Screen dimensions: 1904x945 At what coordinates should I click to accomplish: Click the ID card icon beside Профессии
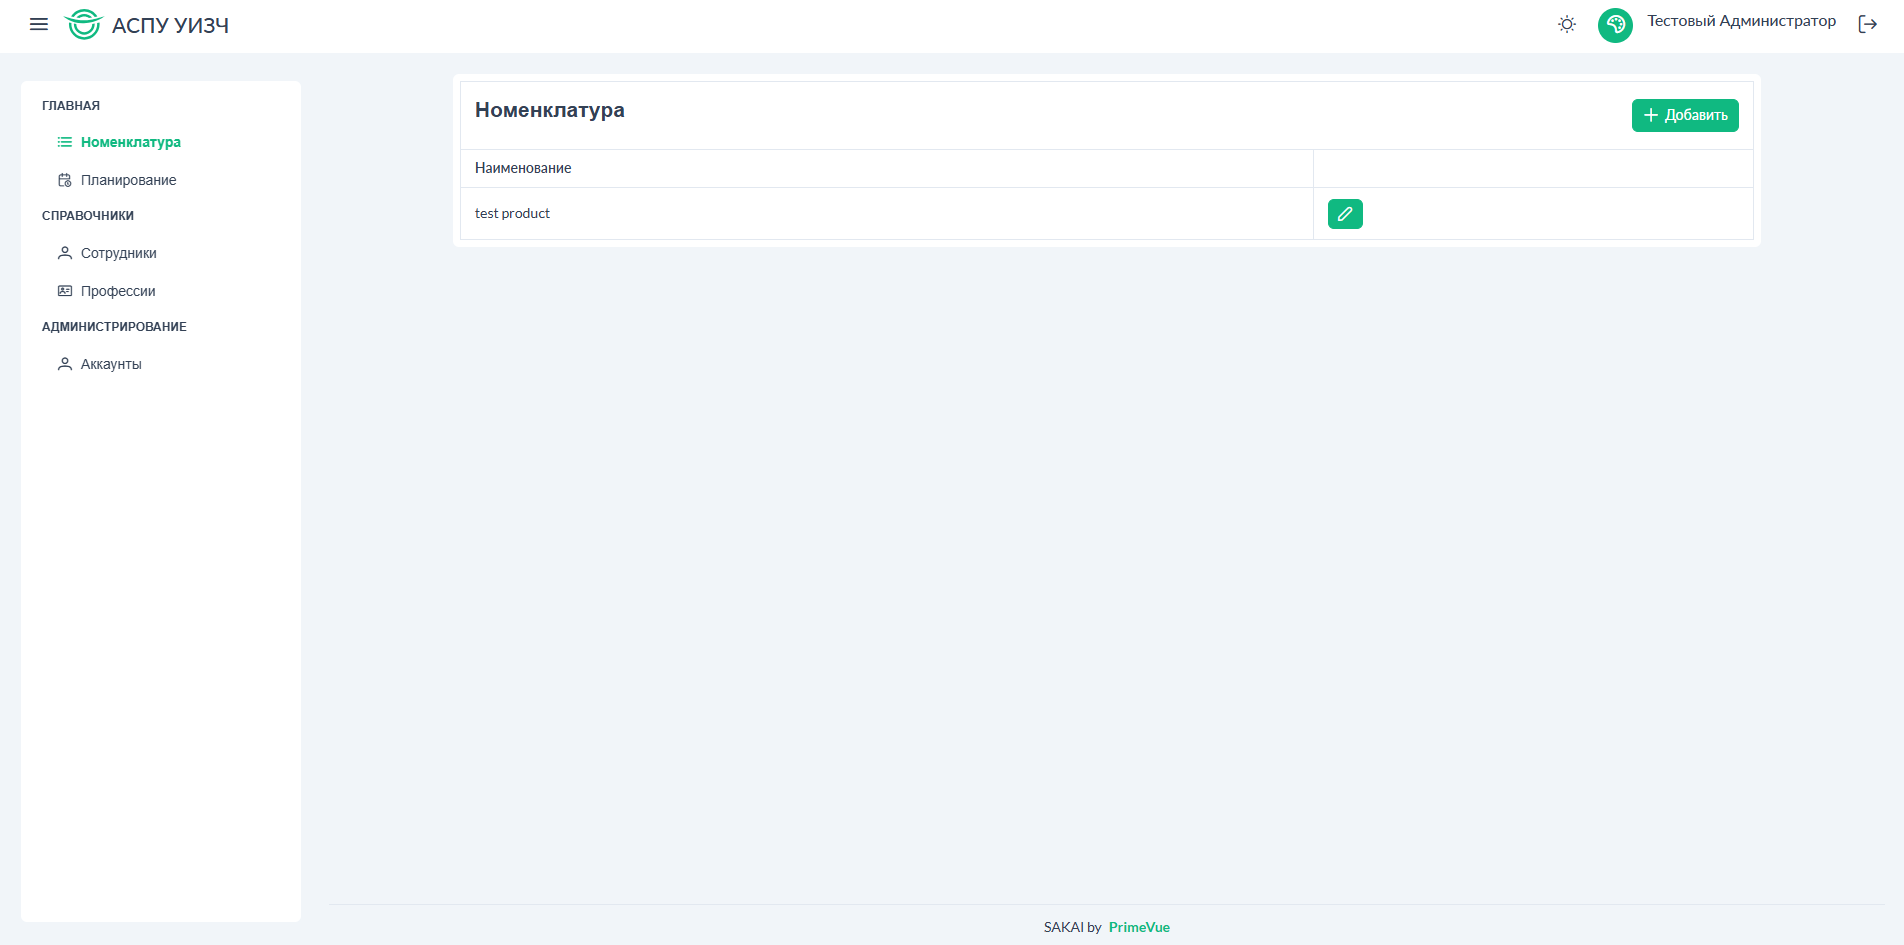tap(65, 291)
